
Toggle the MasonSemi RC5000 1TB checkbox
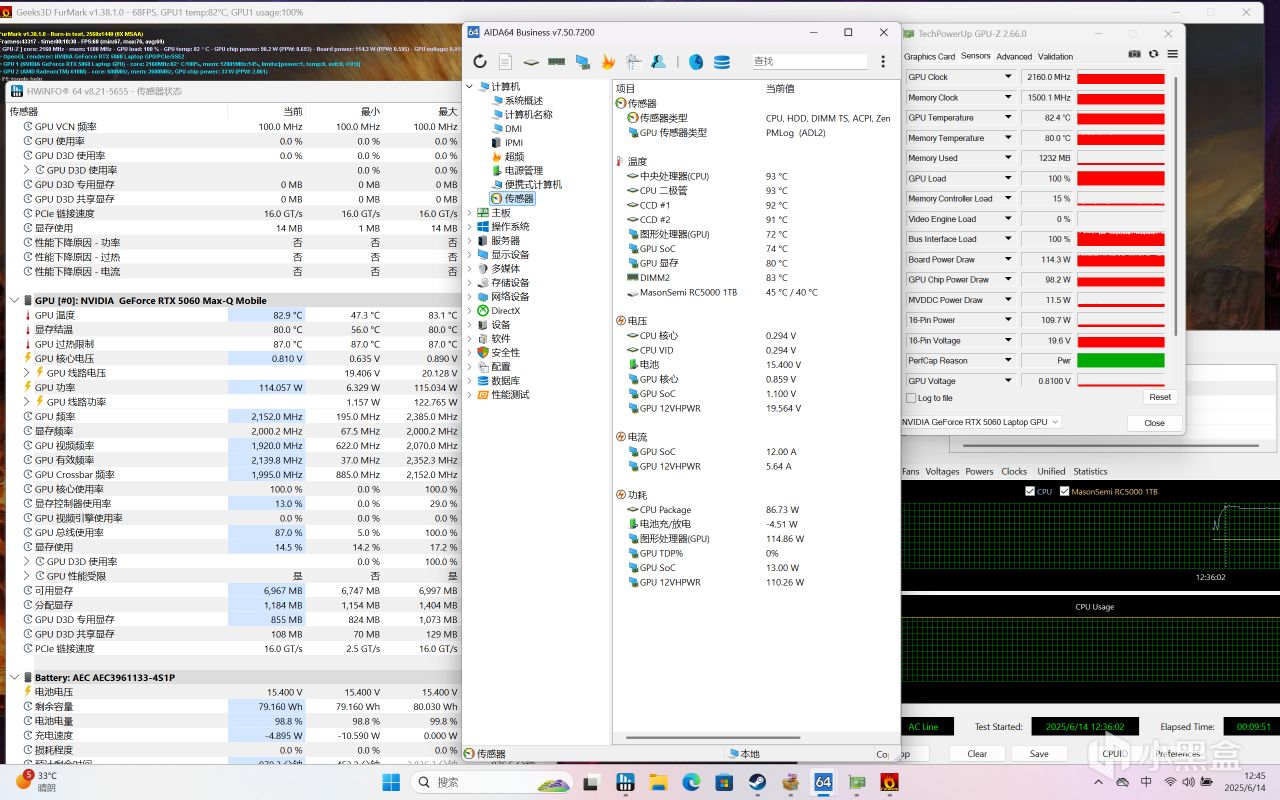[x=1064, y=491]
